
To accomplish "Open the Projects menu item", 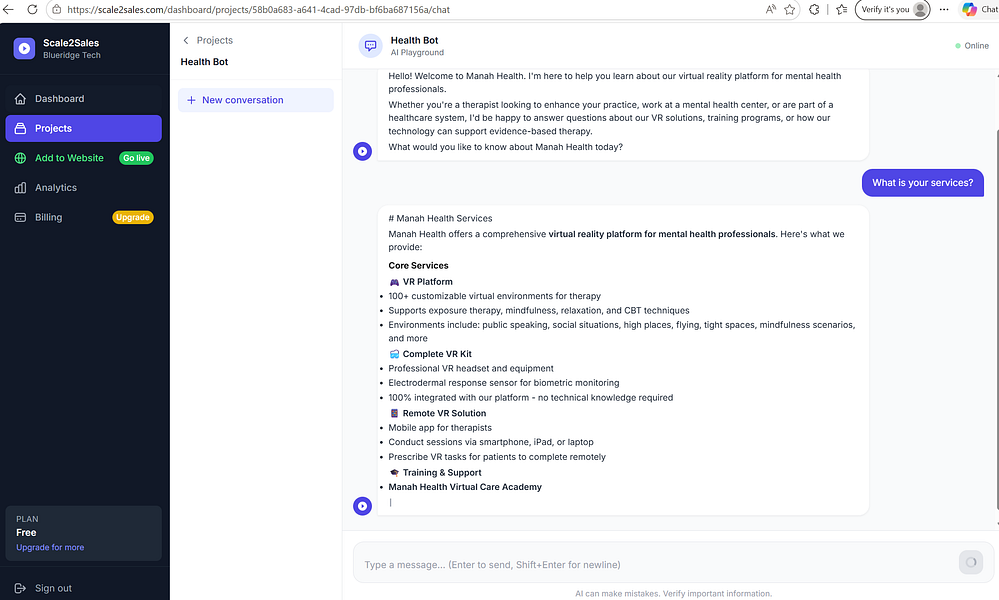I will coord(83,128).
